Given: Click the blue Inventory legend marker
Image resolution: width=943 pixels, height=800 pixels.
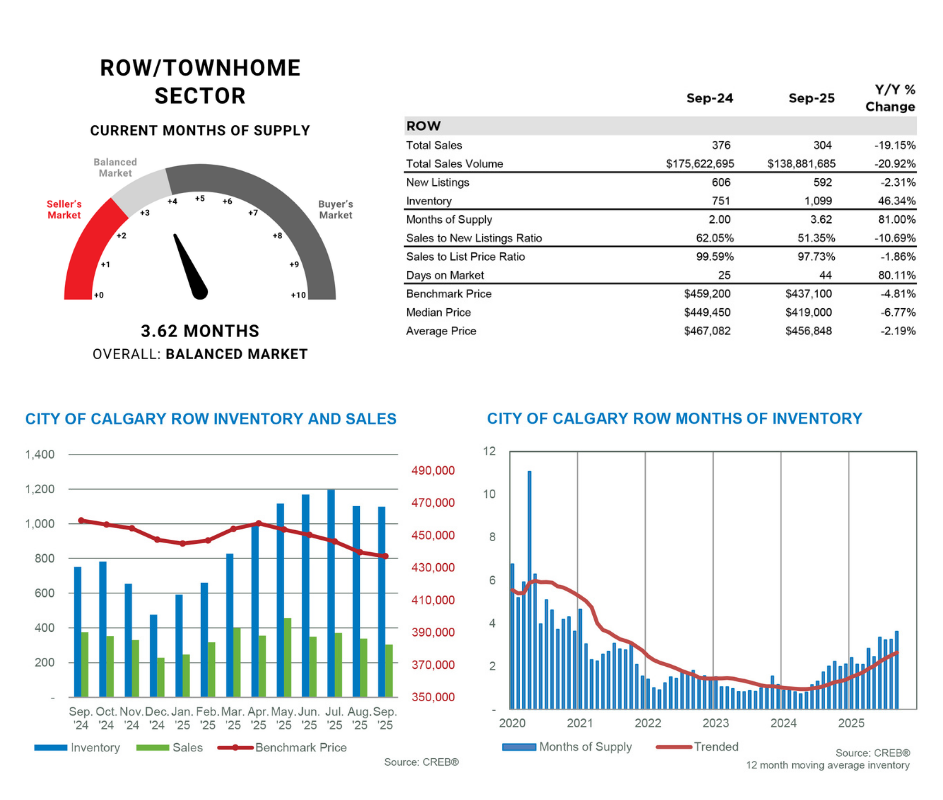Looking at the screenshot, I should pos(50,747).
